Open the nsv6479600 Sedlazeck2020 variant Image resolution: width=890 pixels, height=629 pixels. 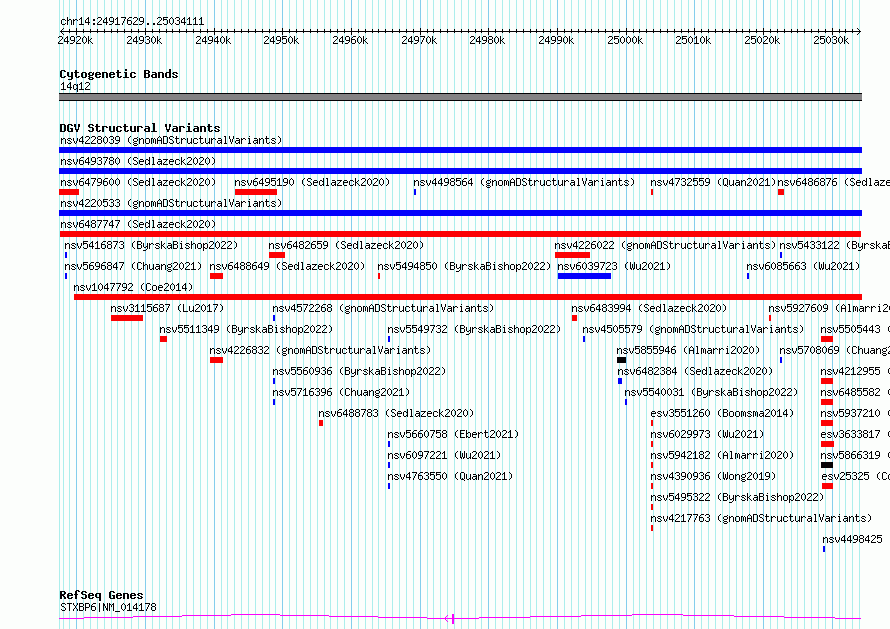tap(138, 182)
